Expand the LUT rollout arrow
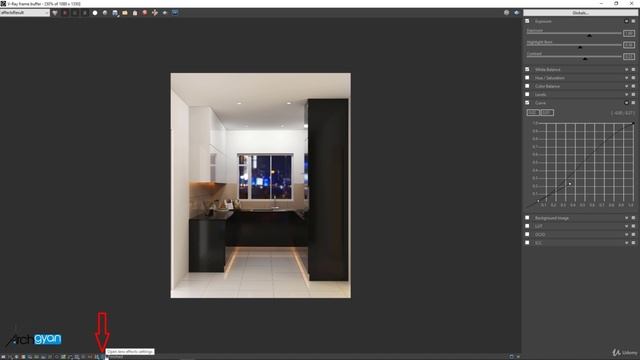Image resolution: width=640 pixels, height=360 pixels. pyautogui.click(x=627, y=226)
